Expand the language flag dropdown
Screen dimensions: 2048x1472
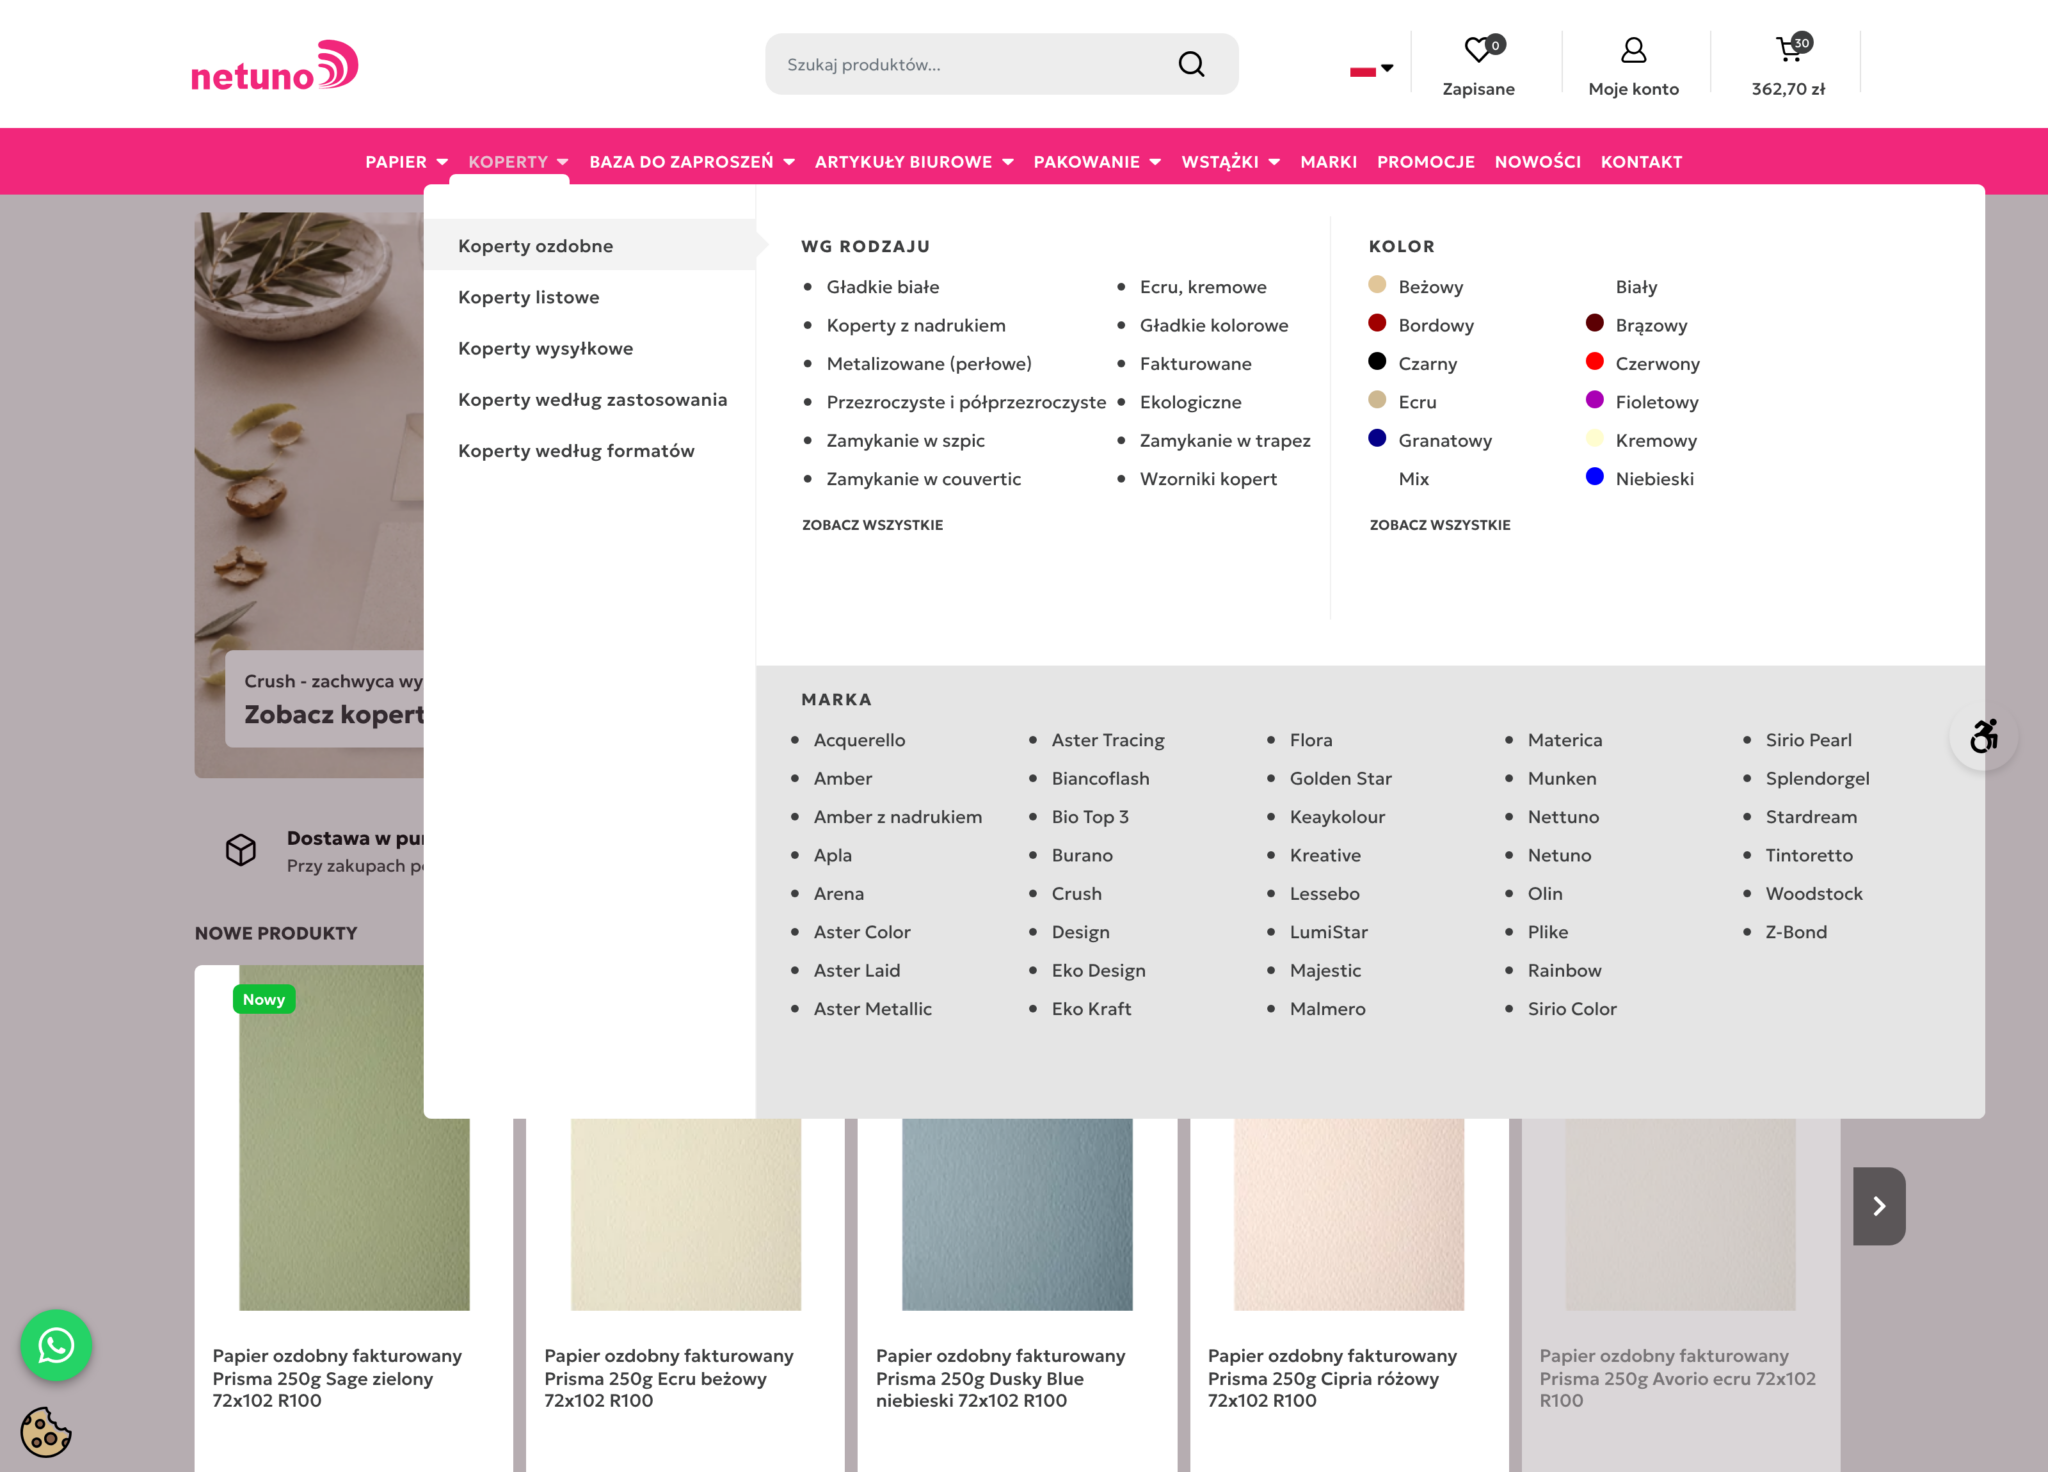click(x=1371, y=69)
